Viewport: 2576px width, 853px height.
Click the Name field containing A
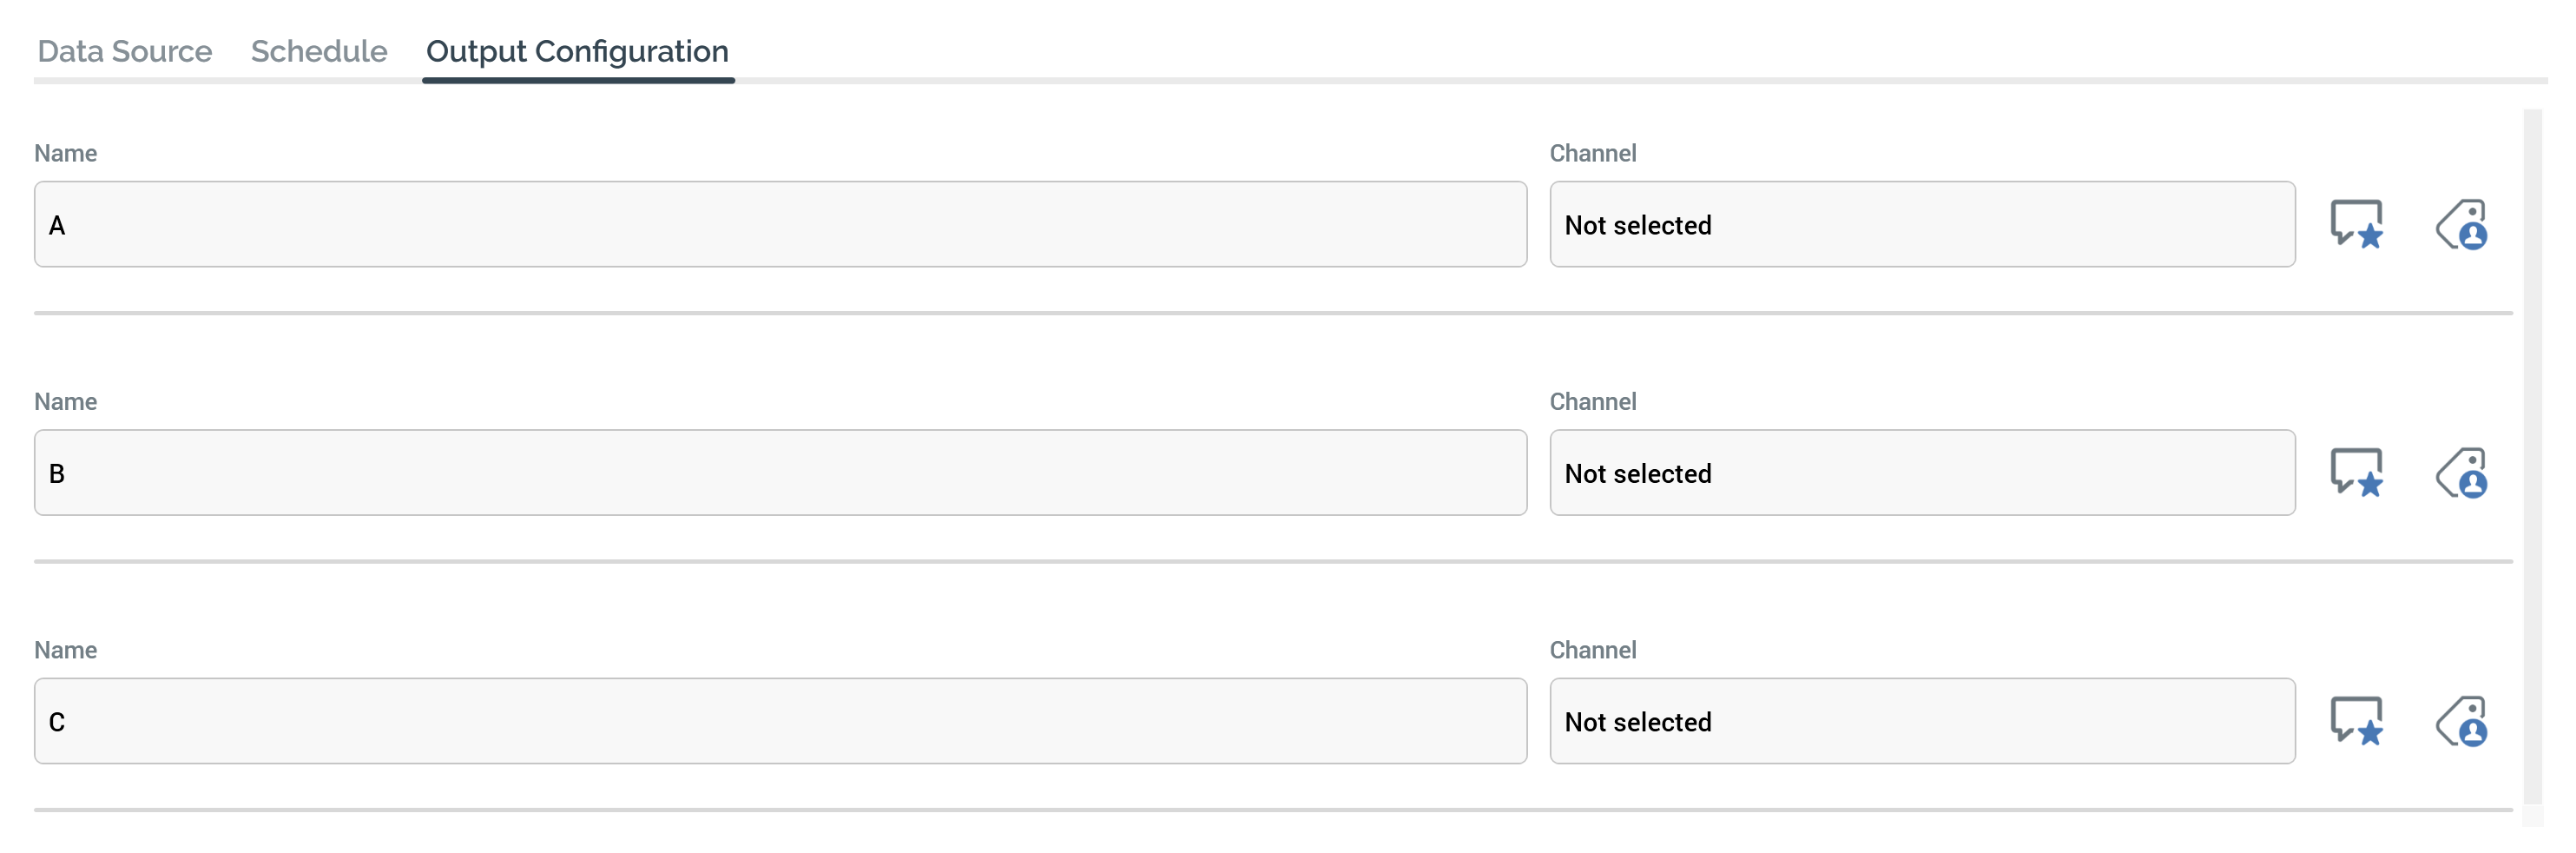click(x=780, y=225)
